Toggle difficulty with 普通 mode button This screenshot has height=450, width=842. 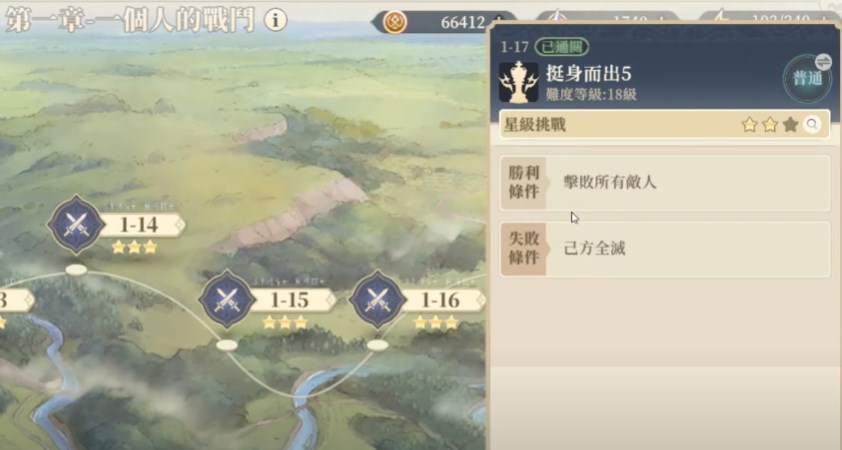tap(807, 79)
